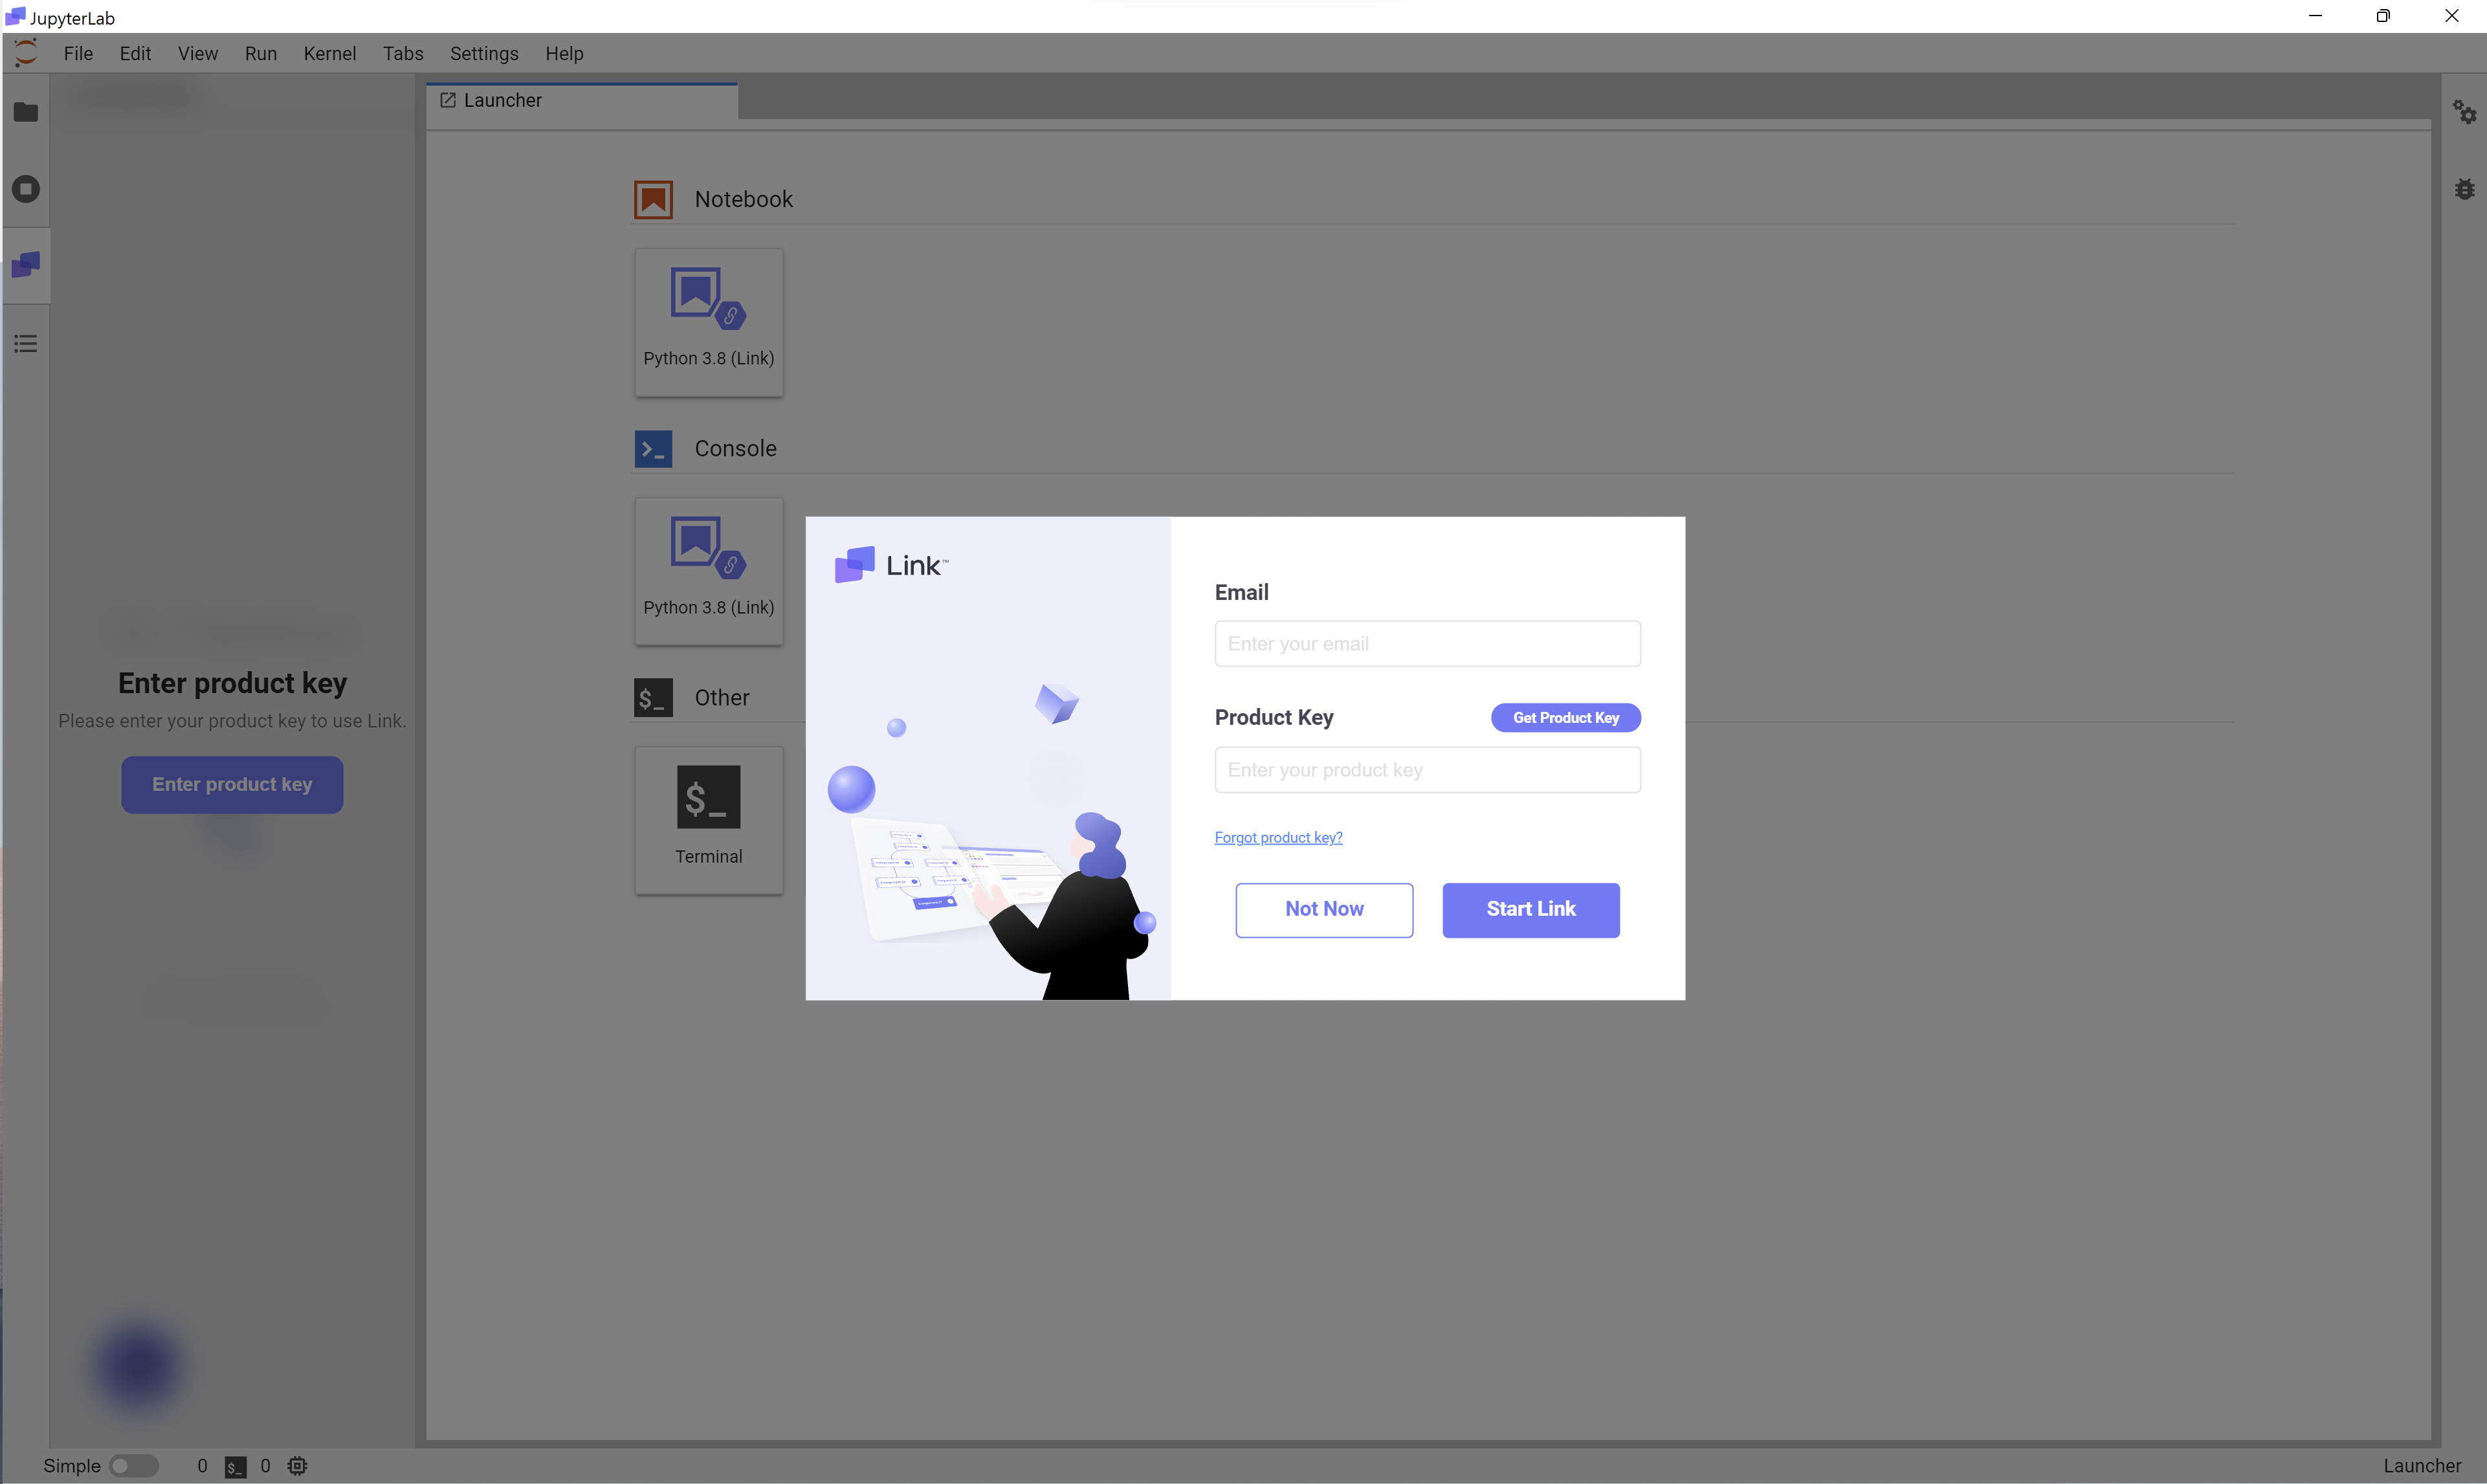This screenshot has width=2487, height=1484.
Task: Click the kernel usage icon in status bar
Action: point(297,1465)
